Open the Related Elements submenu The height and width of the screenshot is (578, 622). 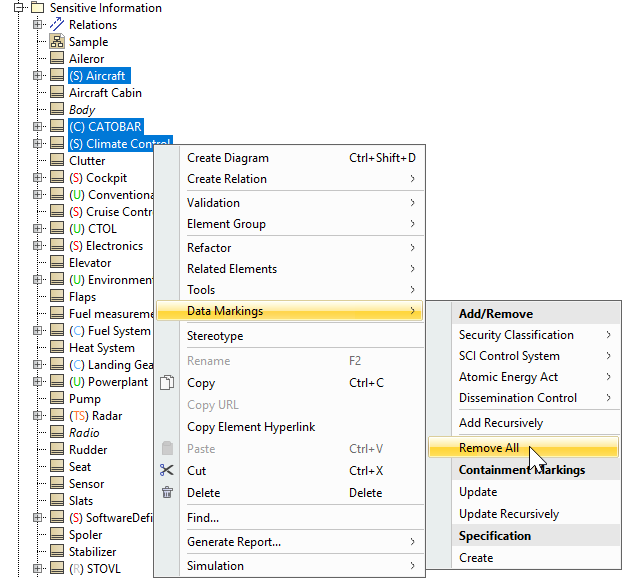(x=290, y=269)
